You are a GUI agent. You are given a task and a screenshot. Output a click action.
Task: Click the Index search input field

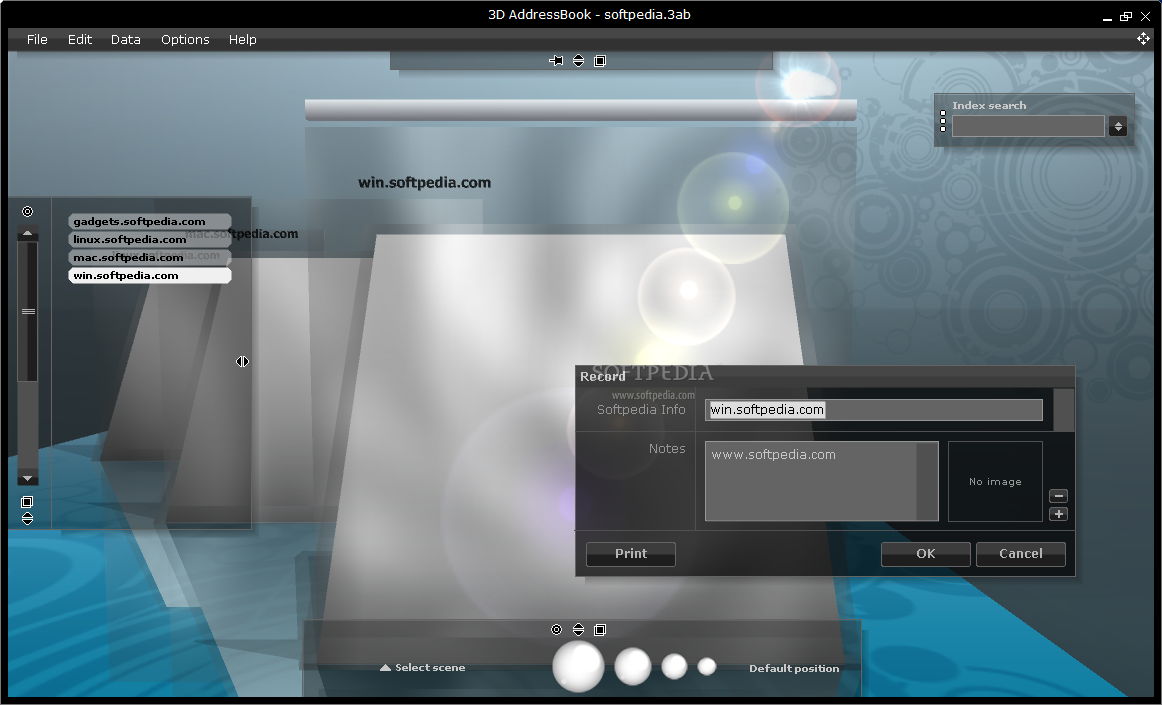coord(1029,127)
